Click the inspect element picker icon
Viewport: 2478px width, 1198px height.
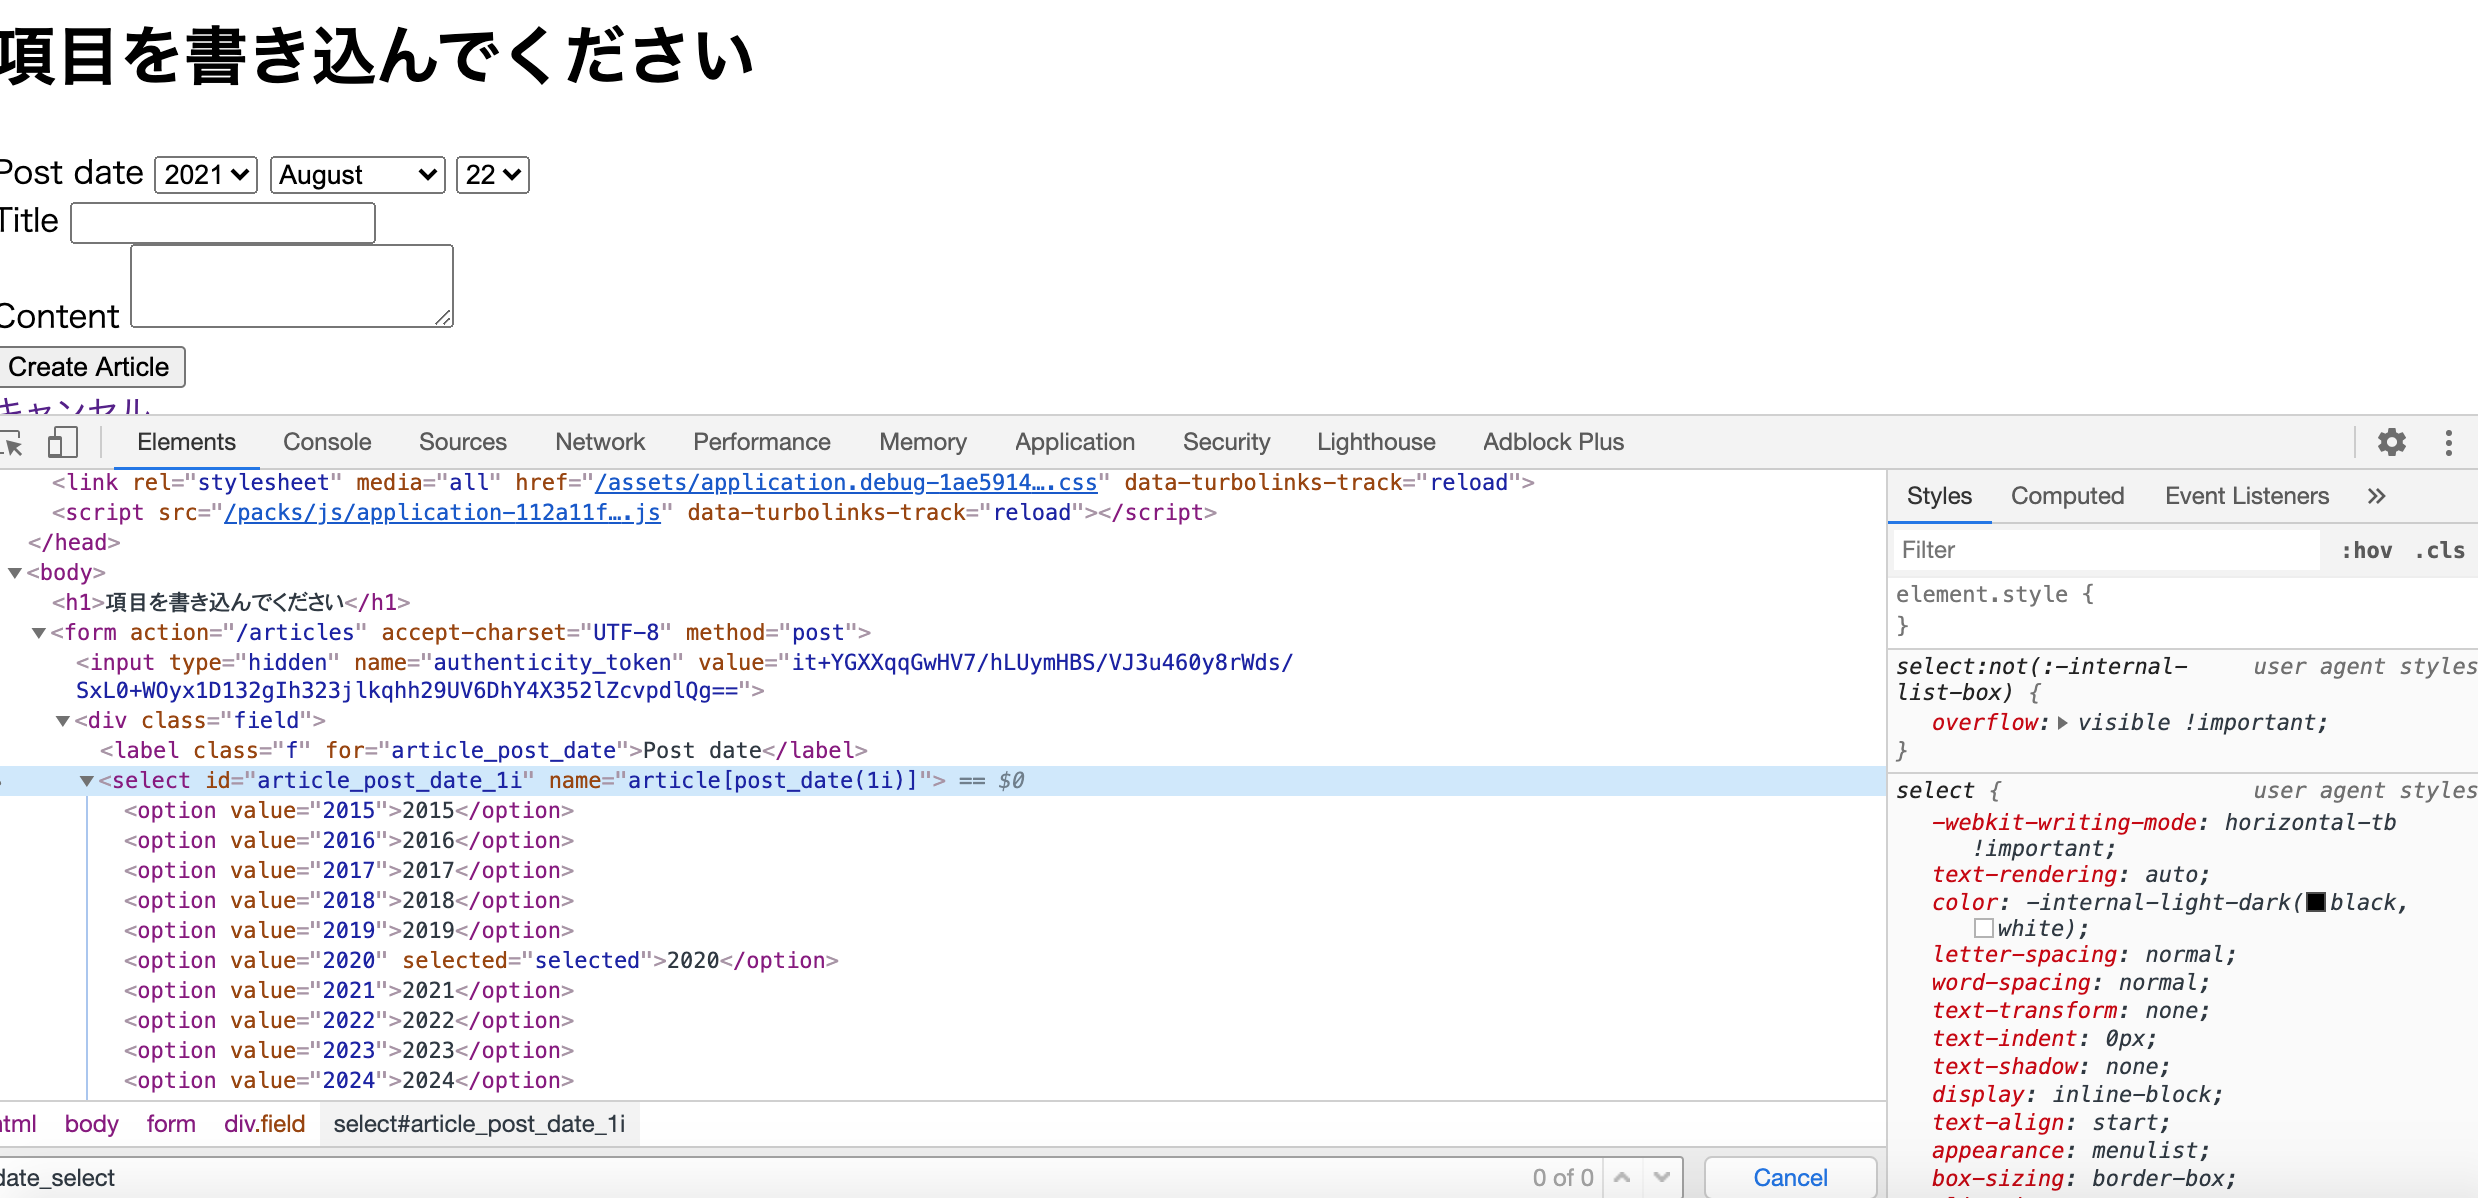click(x=12, y=442)
